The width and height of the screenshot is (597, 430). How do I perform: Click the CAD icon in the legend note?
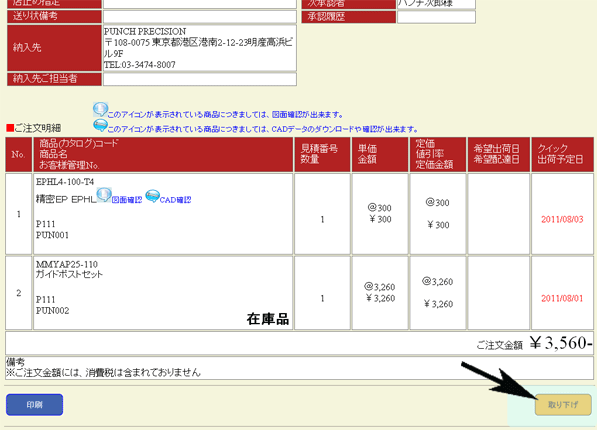(100, 126)
